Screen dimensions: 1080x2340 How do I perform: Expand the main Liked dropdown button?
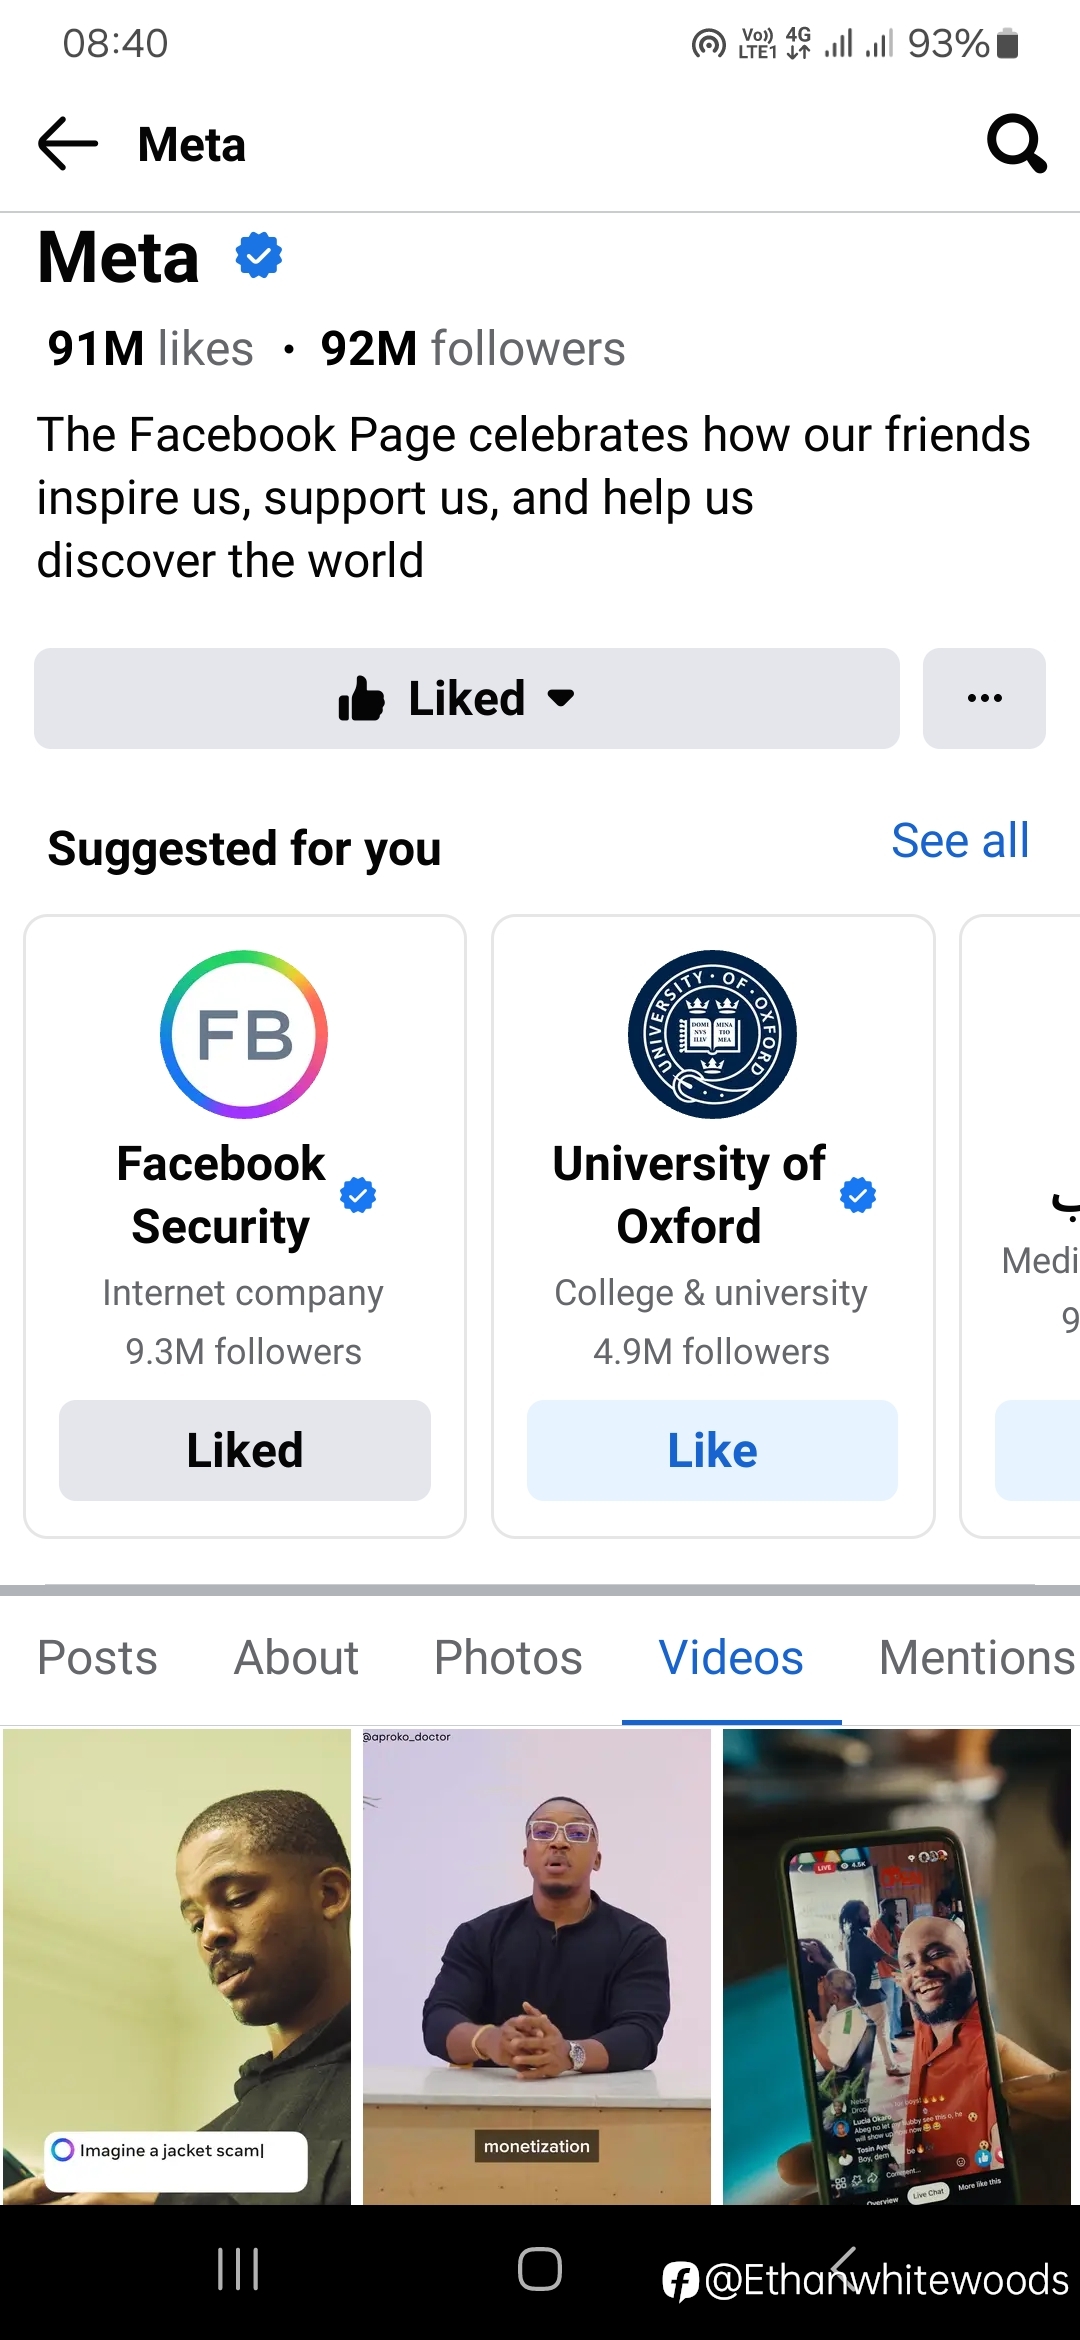[x=466, y=698]
